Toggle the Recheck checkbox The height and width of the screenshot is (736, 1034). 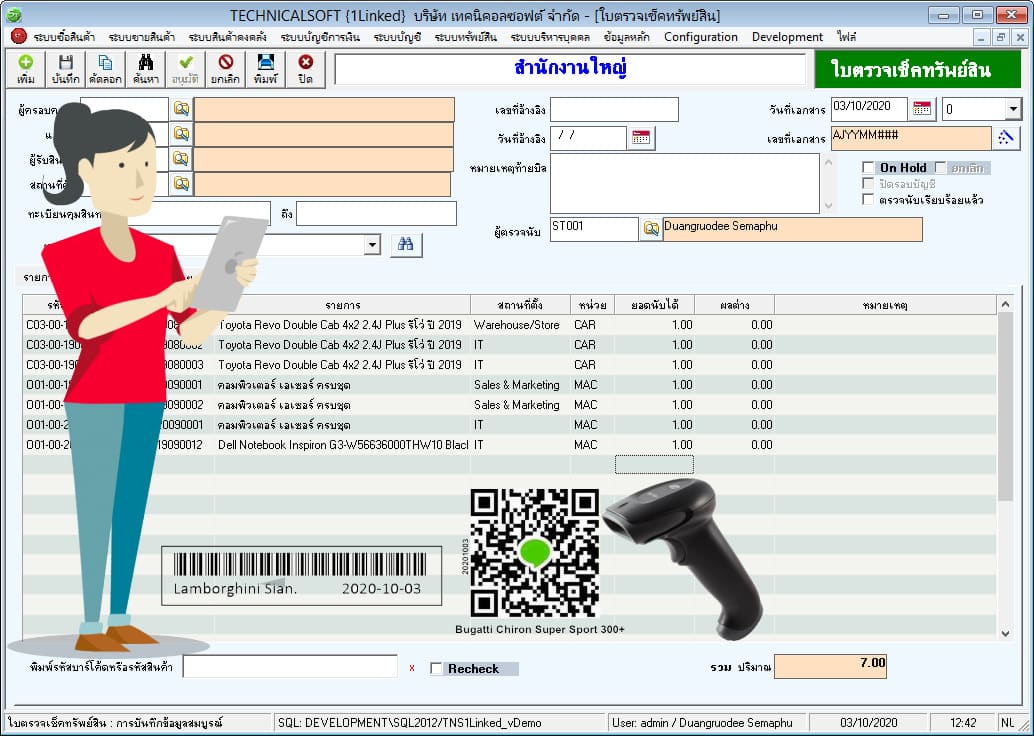coord(436,669)
